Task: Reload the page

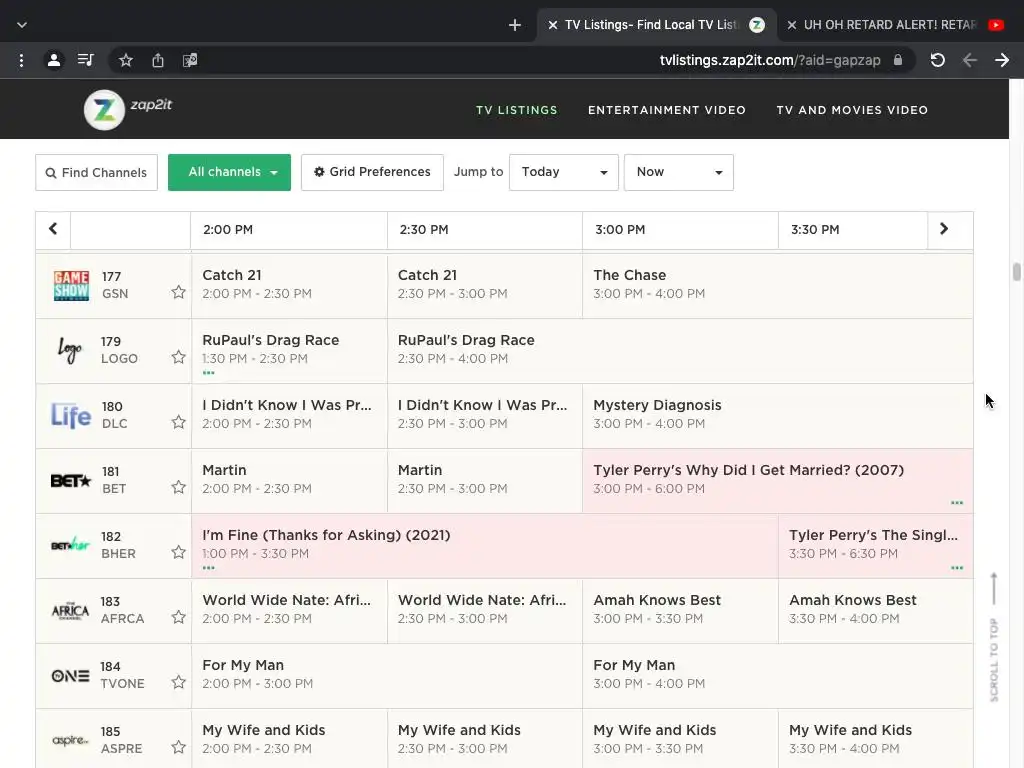Action: click(x=938, y=60)
